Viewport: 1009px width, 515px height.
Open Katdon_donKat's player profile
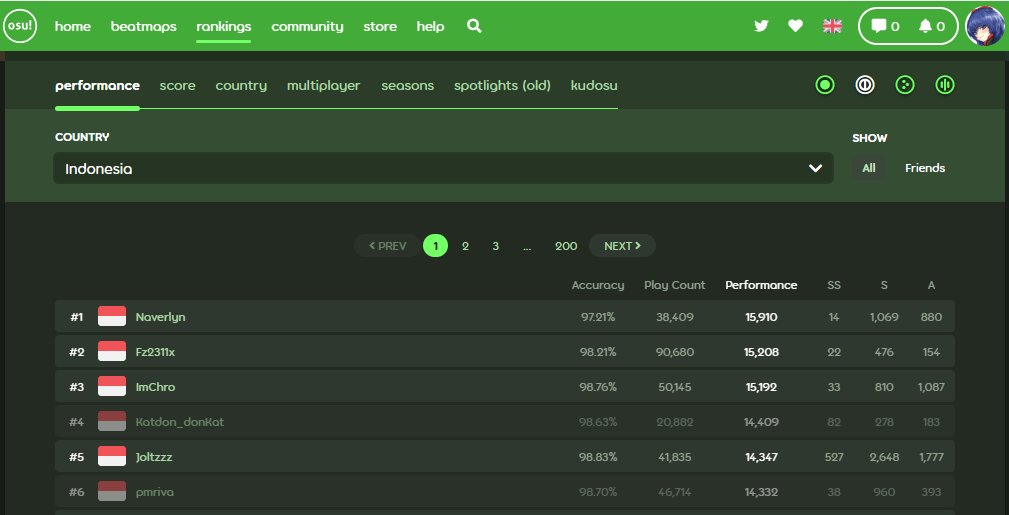[x=180, y=422]
